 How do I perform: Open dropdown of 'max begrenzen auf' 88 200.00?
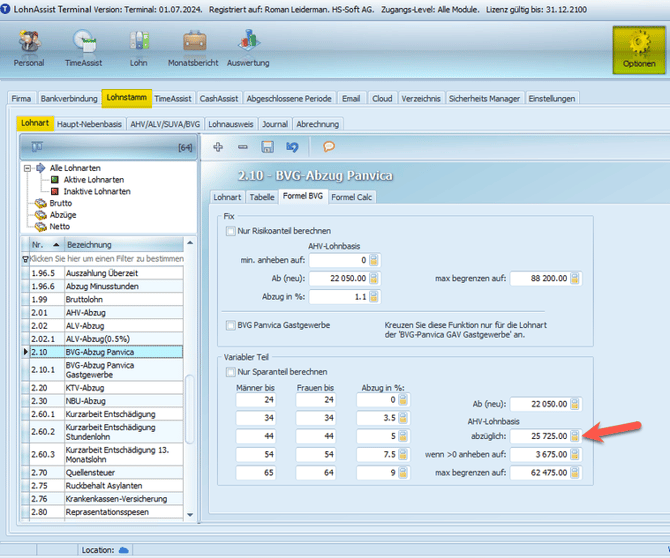(574, 279)
